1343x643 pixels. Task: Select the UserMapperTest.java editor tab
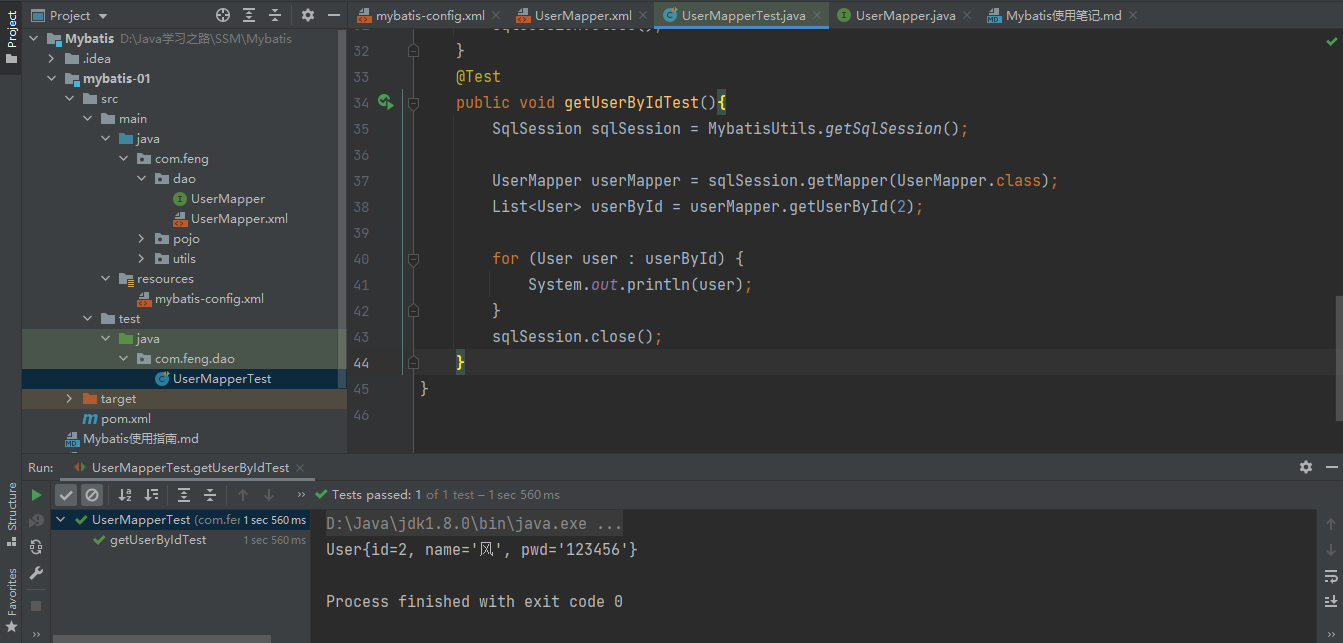pos(743,15)
